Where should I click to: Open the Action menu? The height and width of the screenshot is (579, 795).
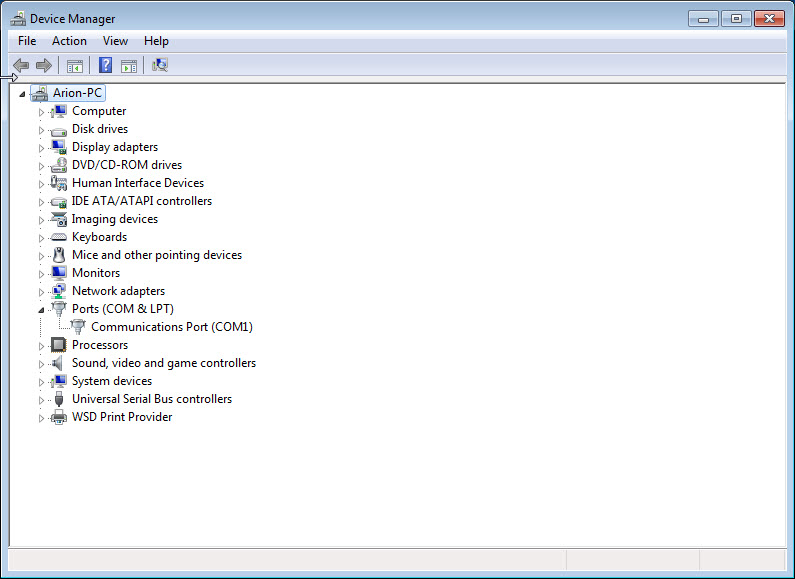pos(69,41)
